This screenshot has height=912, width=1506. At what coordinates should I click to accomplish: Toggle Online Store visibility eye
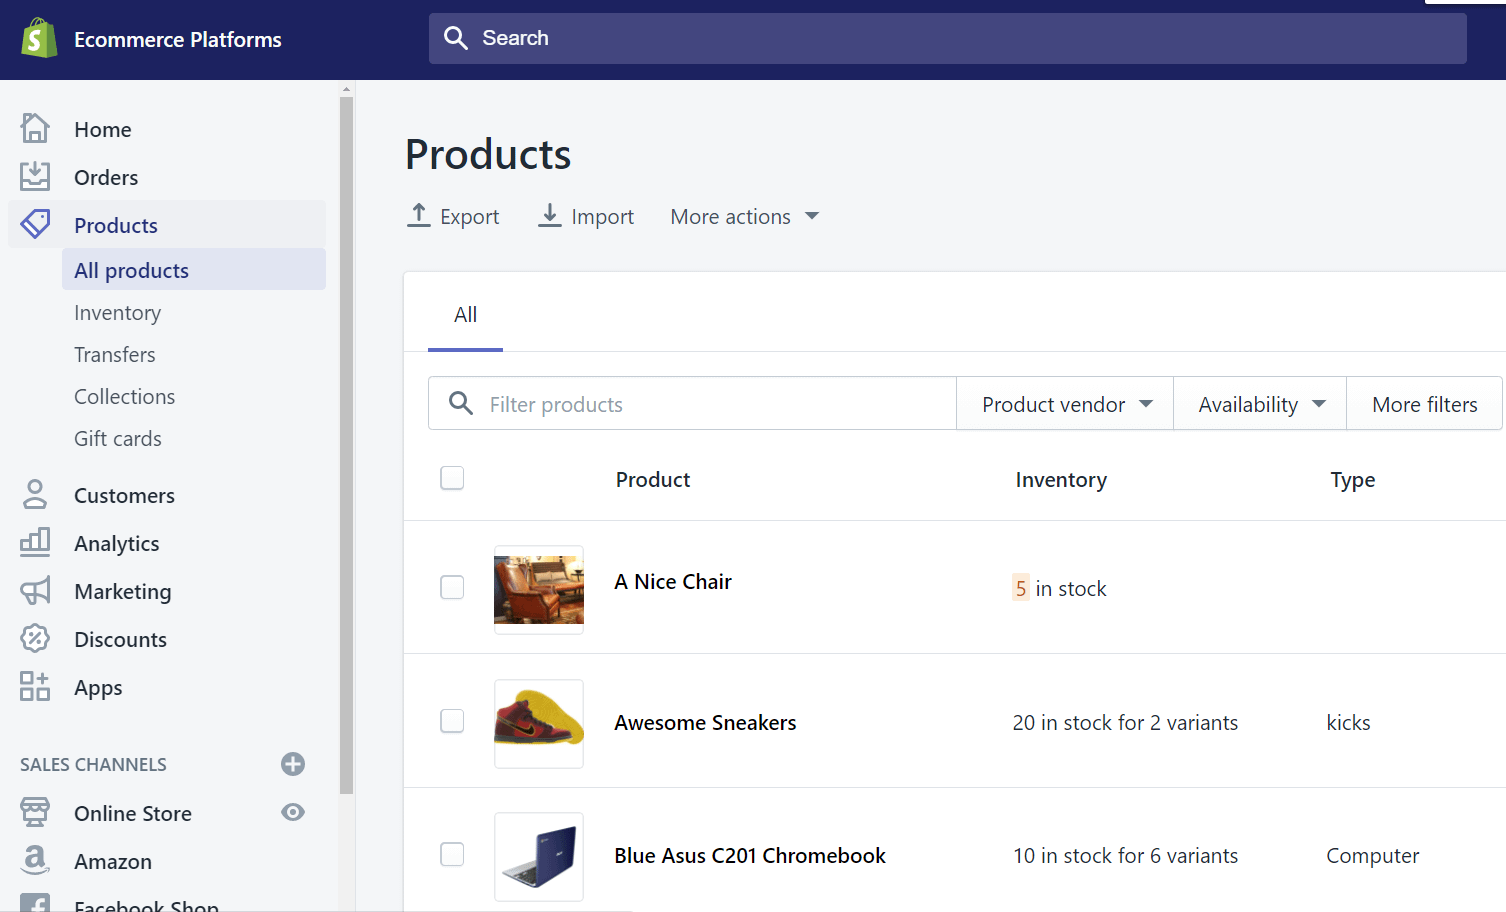(x=292, y=813)
